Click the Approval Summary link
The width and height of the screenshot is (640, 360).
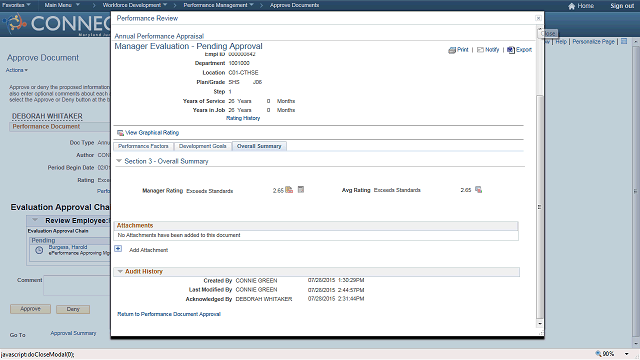[x=73, y=333]
